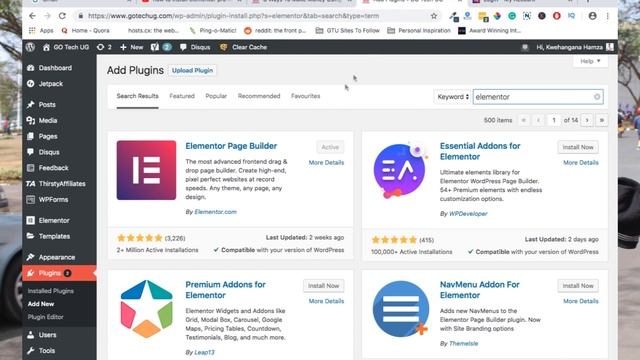
Task: Open Disqus in the admin bar
Action: (x=195, y=47)
